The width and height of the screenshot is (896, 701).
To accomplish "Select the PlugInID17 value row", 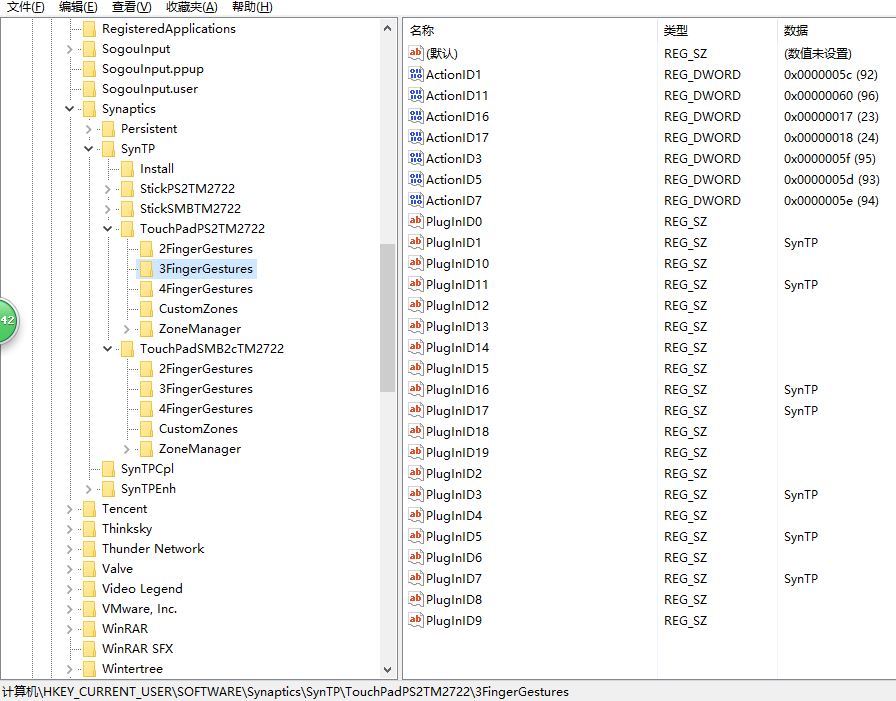I will click(650, 410).
